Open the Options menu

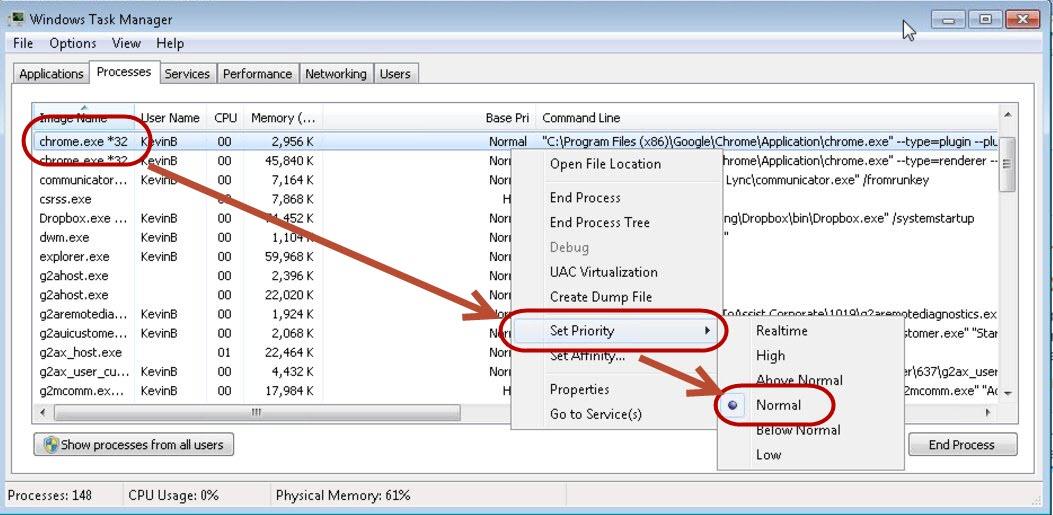click(73, 43)
